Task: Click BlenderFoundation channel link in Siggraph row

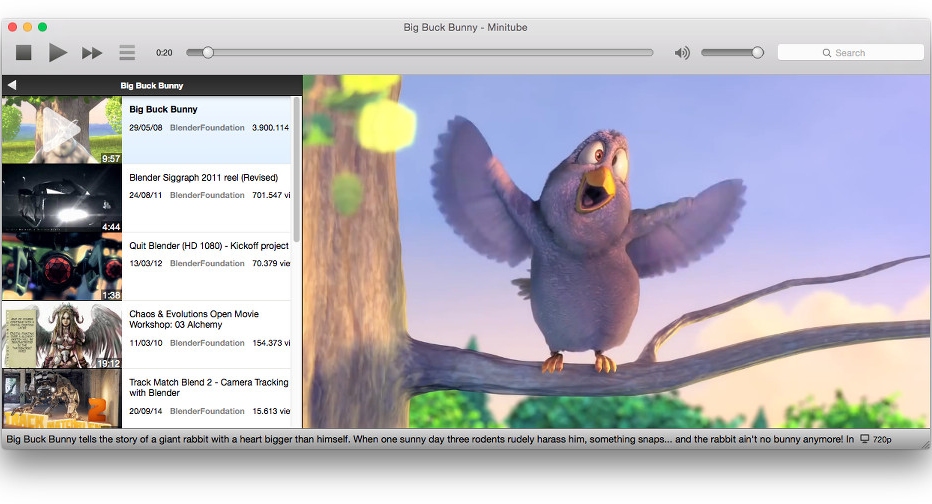Action: (x=207, y=196)
